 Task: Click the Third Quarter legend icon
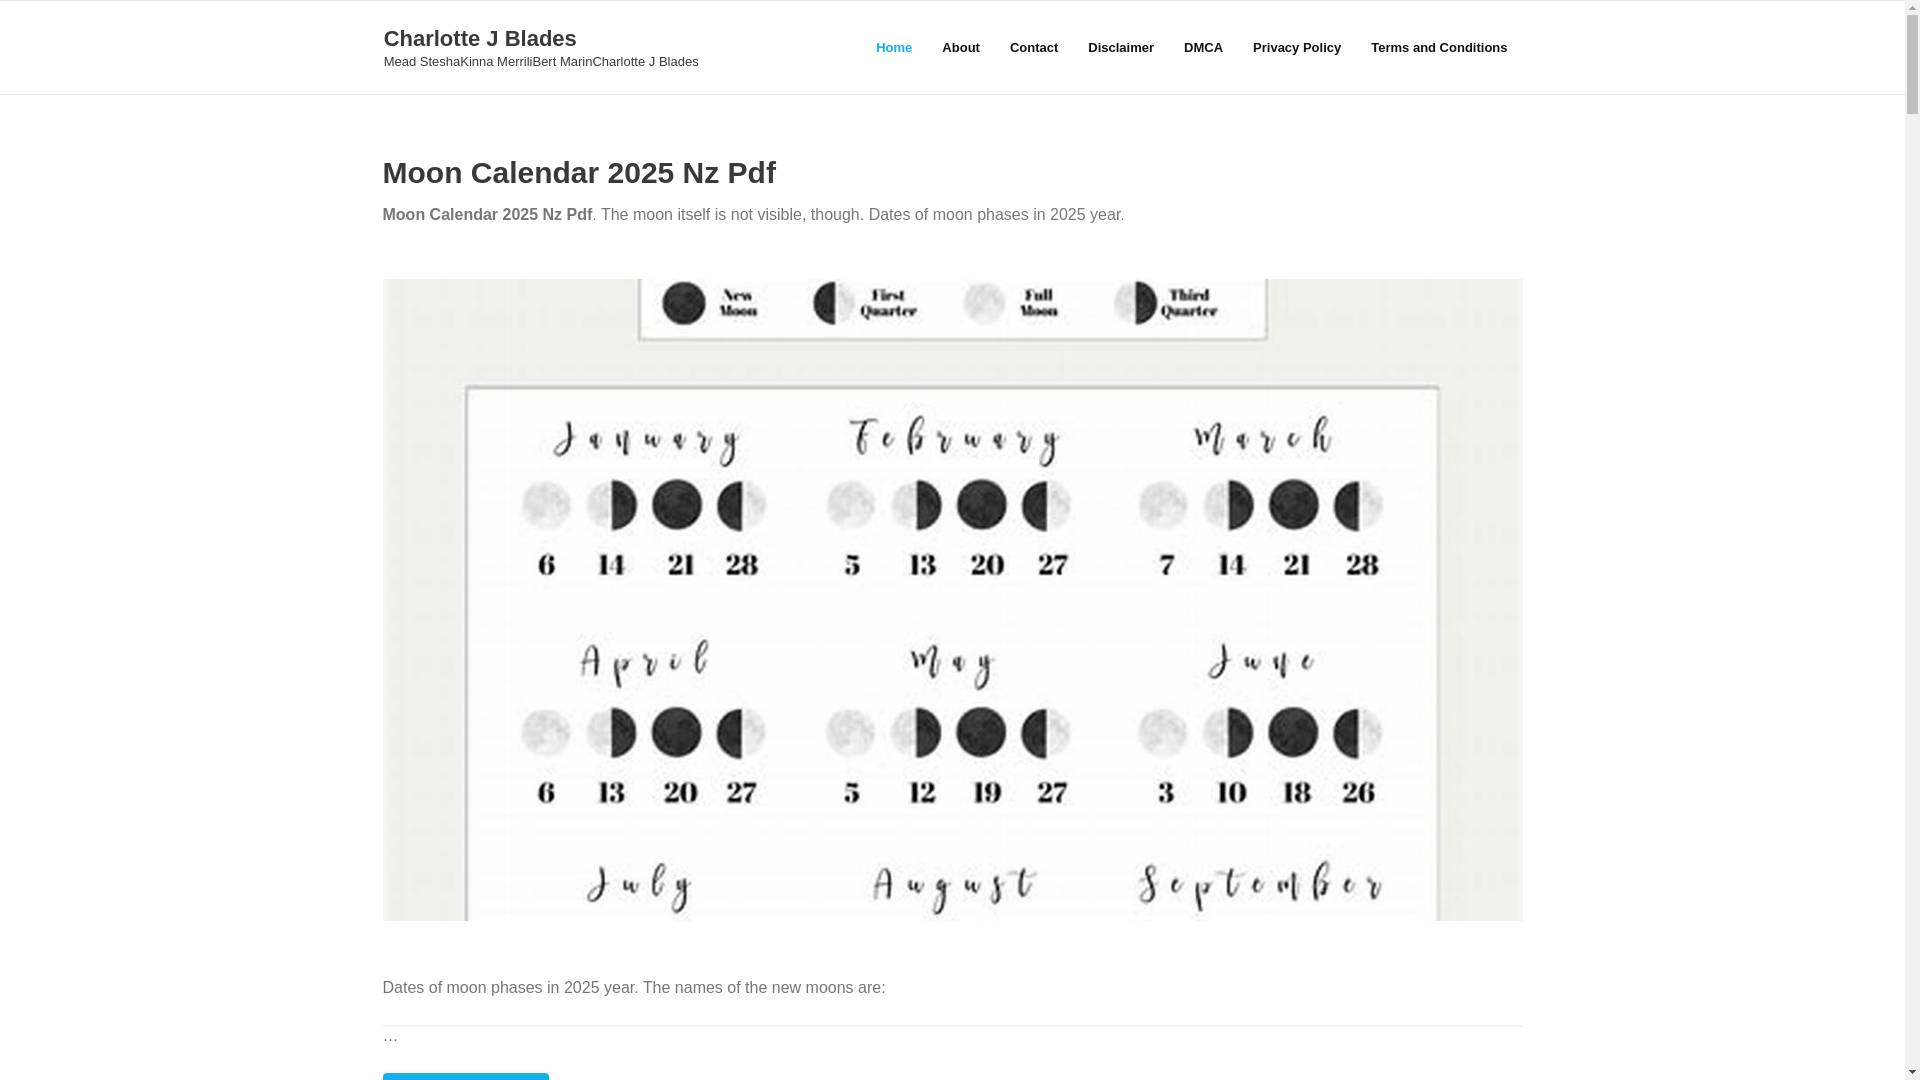(1136, 303)
